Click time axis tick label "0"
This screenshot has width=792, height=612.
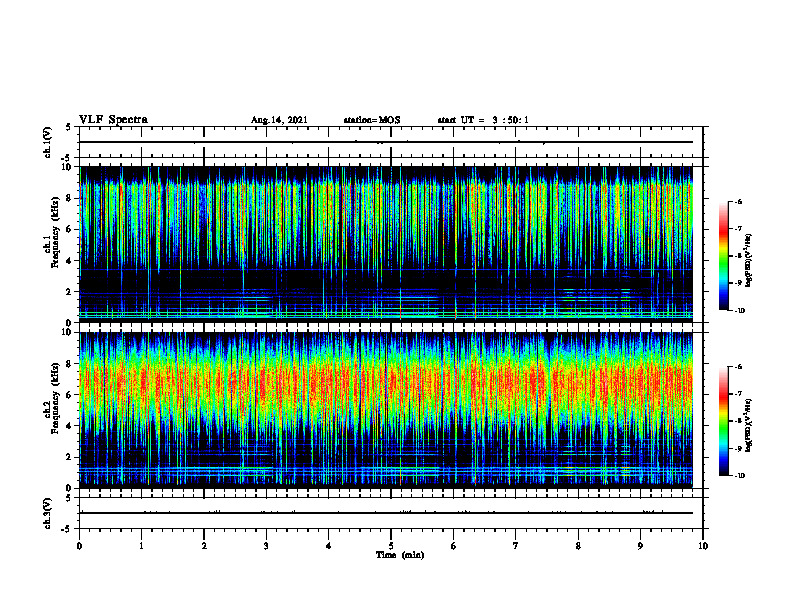tap(79, 546)
